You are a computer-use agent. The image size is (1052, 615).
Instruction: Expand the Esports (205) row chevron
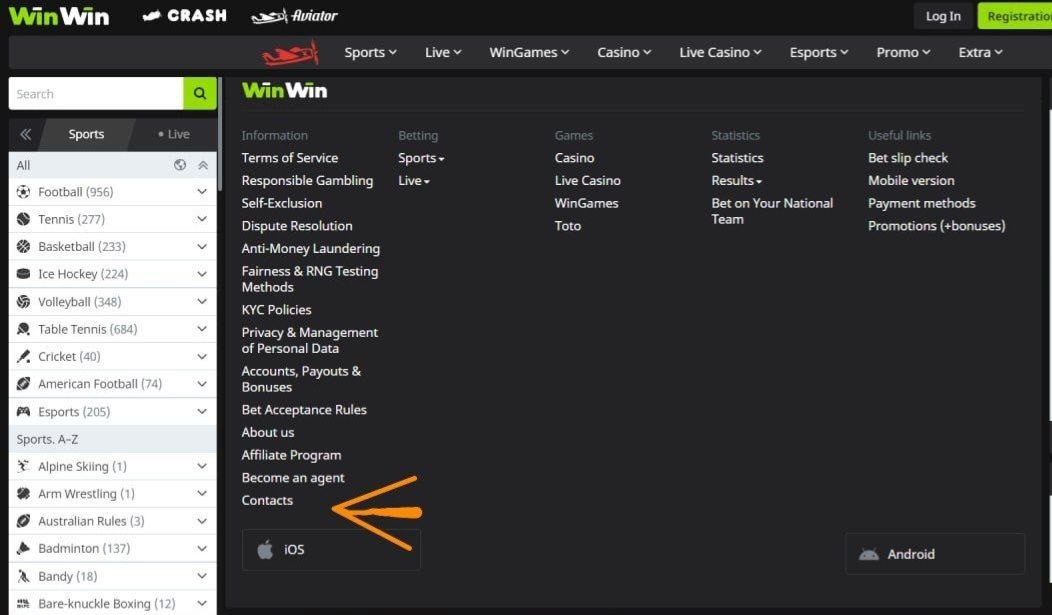coord(201,411)
